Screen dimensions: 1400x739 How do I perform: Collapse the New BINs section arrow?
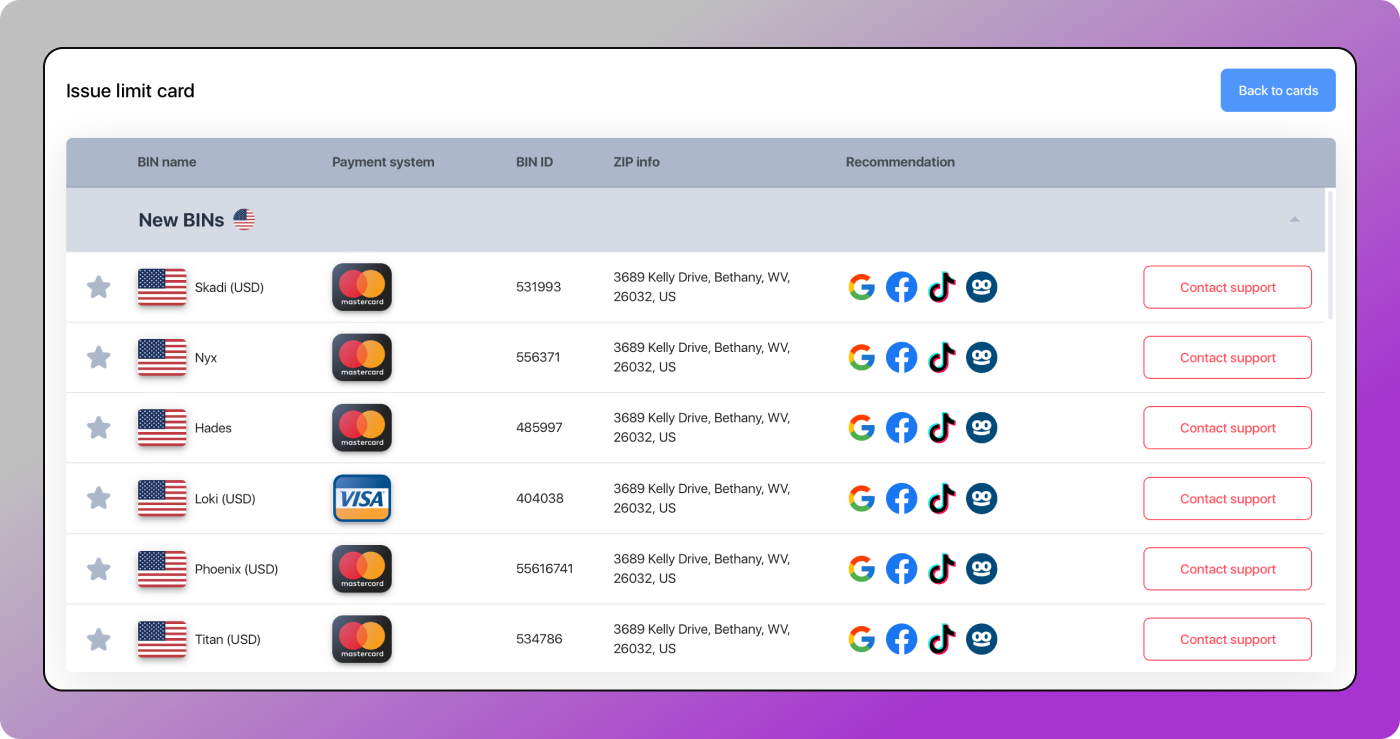coord(1294,220)
